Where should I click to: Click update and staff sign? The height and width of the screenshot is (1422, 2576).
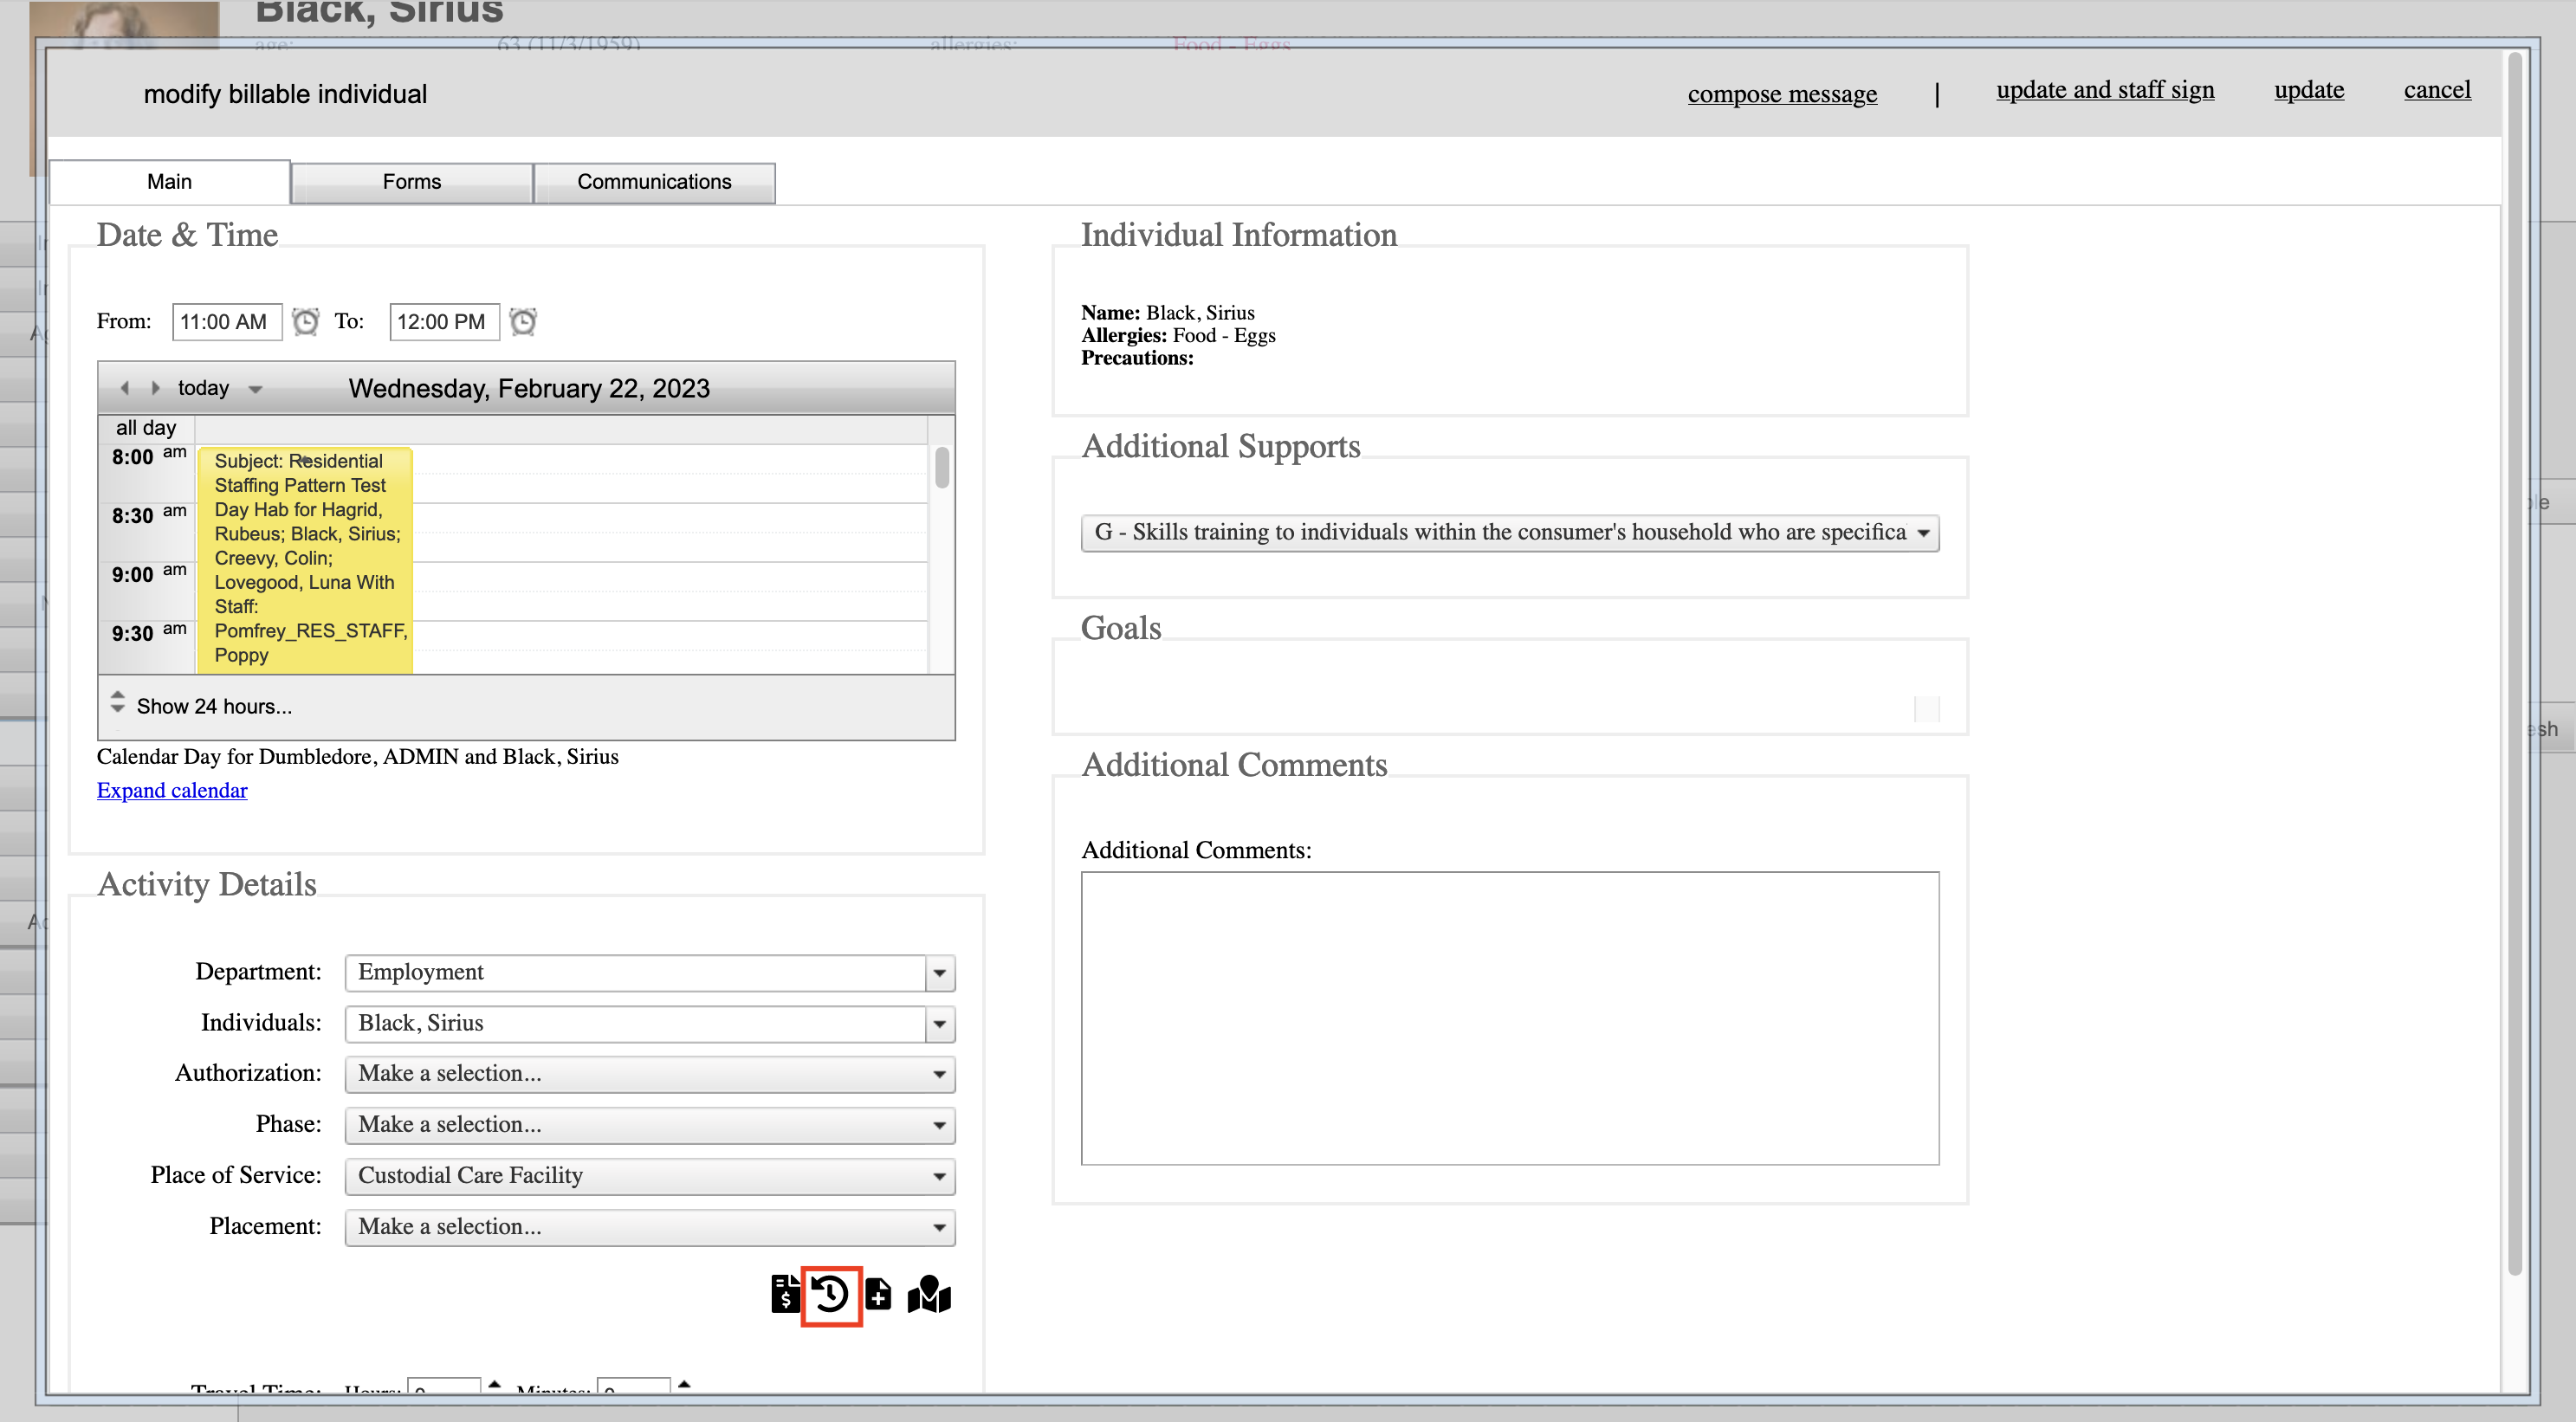coord(2105,90)
